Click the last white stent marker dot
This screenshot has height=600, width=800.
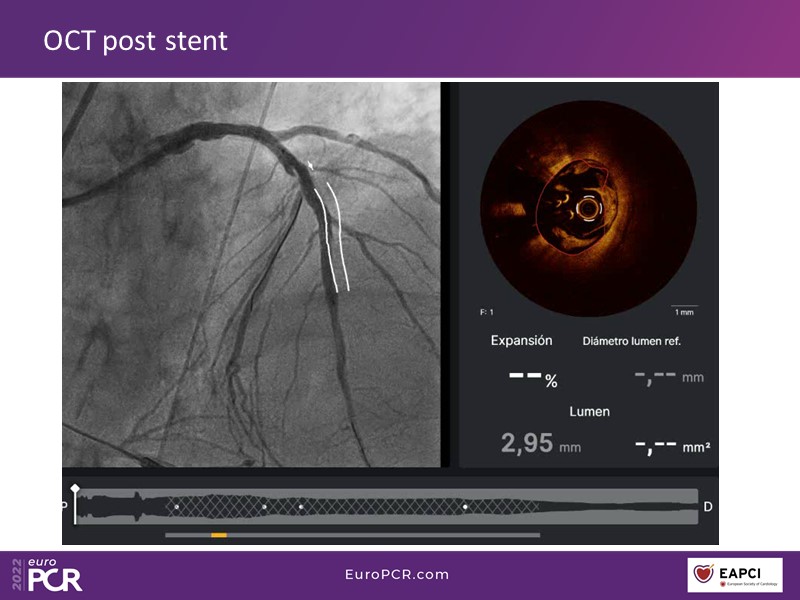pos(465,507)
